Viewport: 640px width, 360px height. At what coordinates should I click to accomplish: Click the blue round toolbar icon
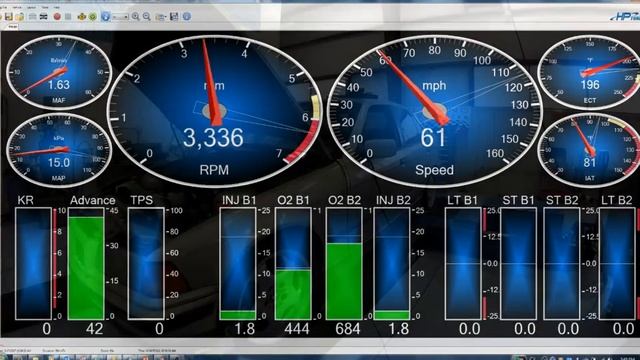point(105,16)
